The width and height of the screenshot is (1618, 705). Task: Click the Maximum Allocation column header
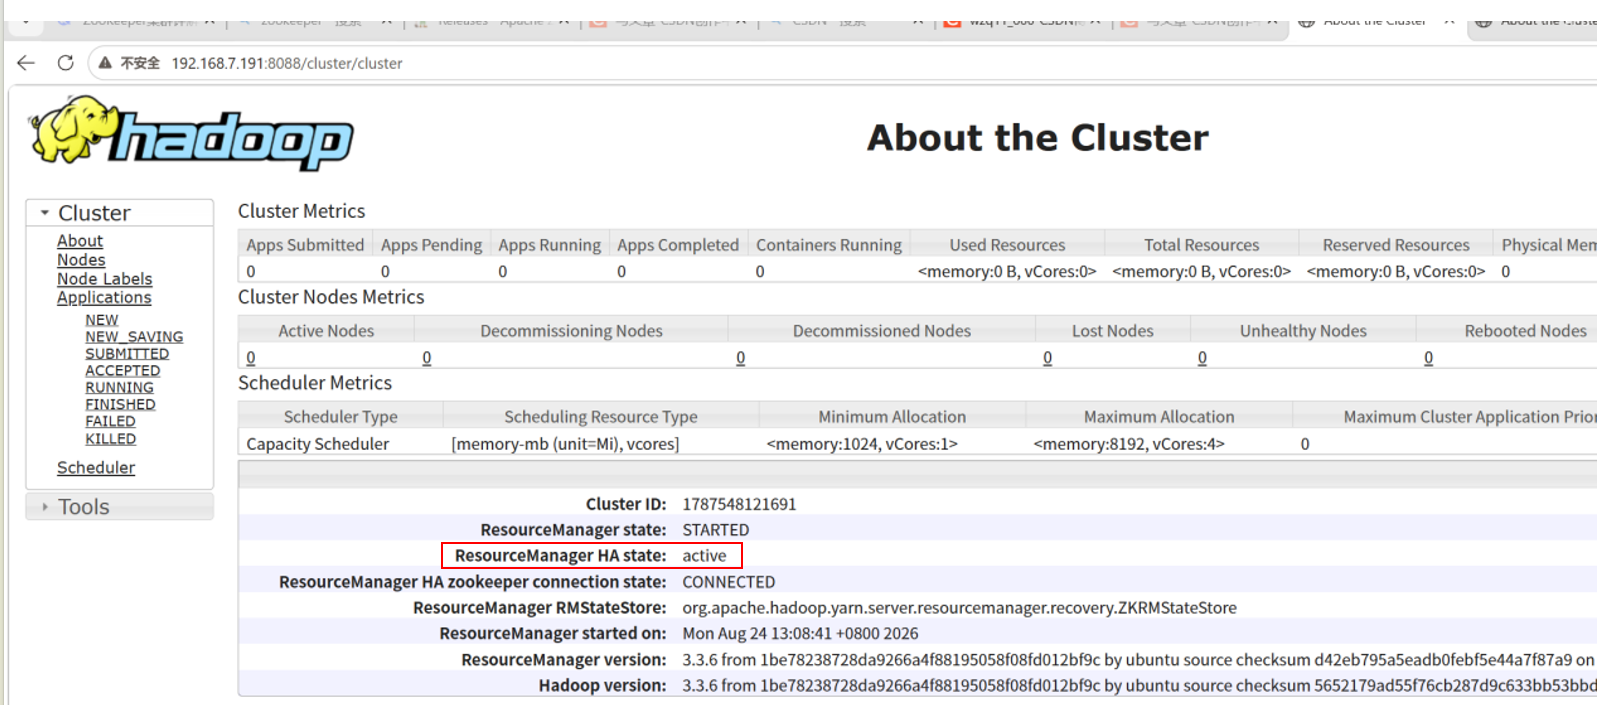click(x=1159, y=417)
